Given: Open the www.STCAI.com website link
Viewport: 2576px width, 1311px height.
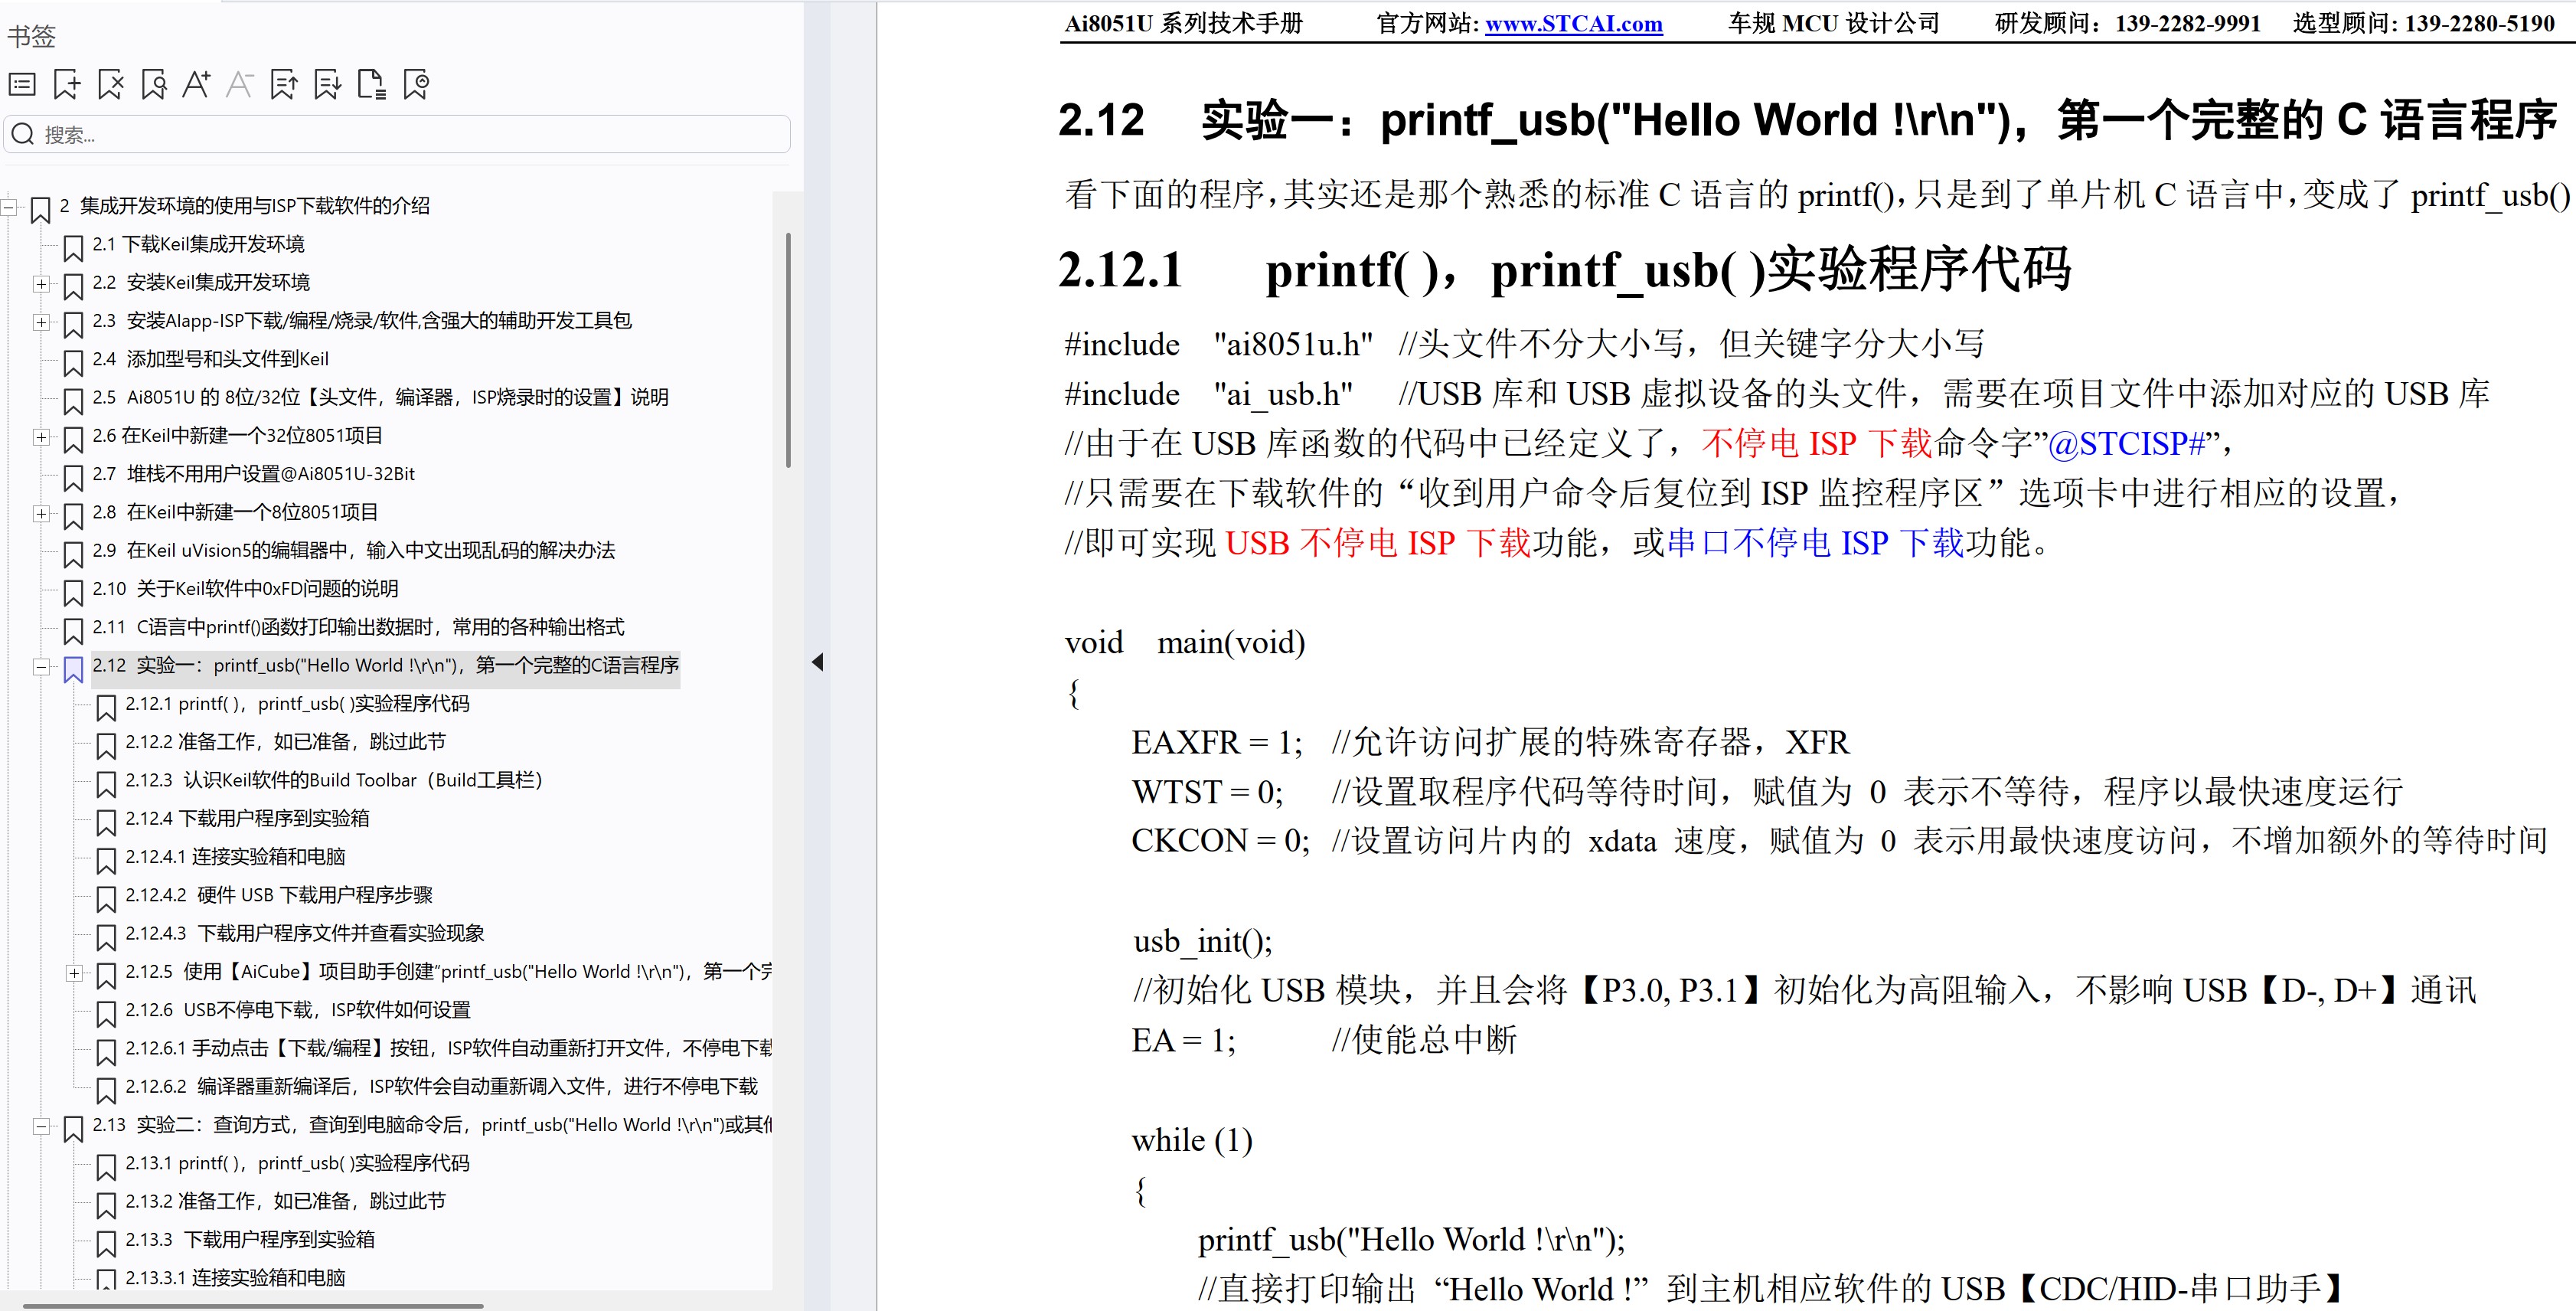Looking at the screenshot, I should tap(1574, 24).
